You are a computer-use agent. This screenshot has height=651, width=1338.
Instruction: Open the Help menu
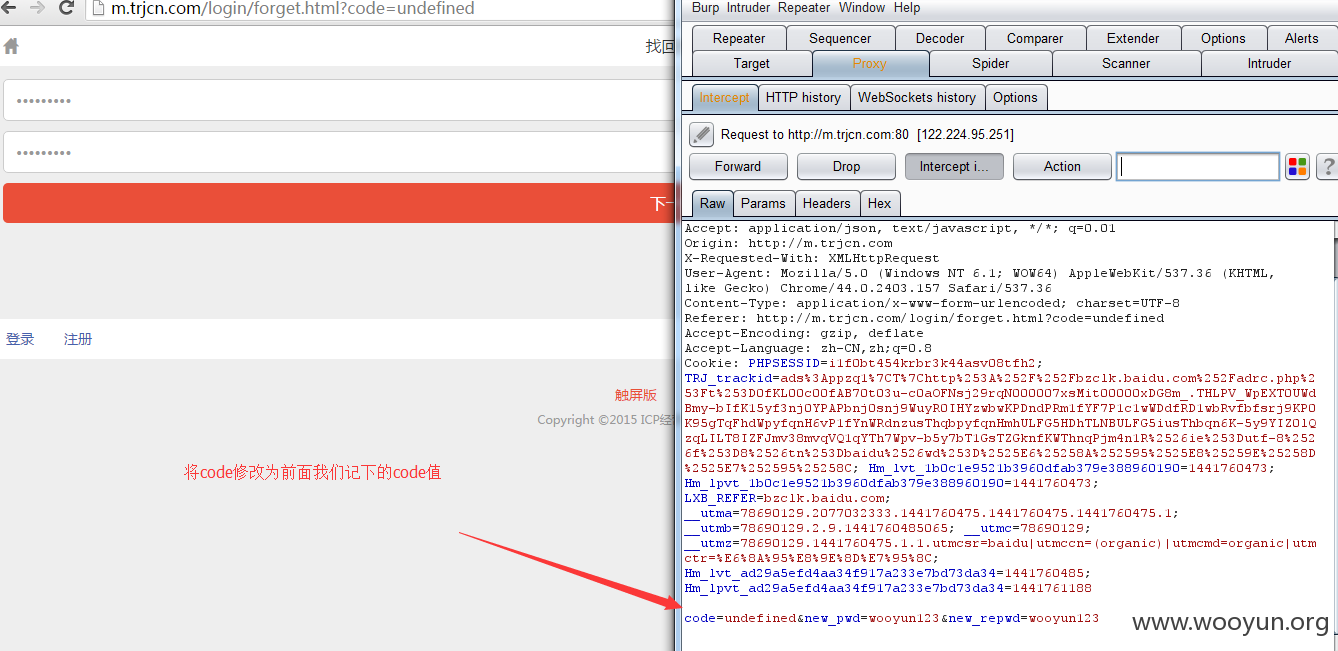point(907,8)
